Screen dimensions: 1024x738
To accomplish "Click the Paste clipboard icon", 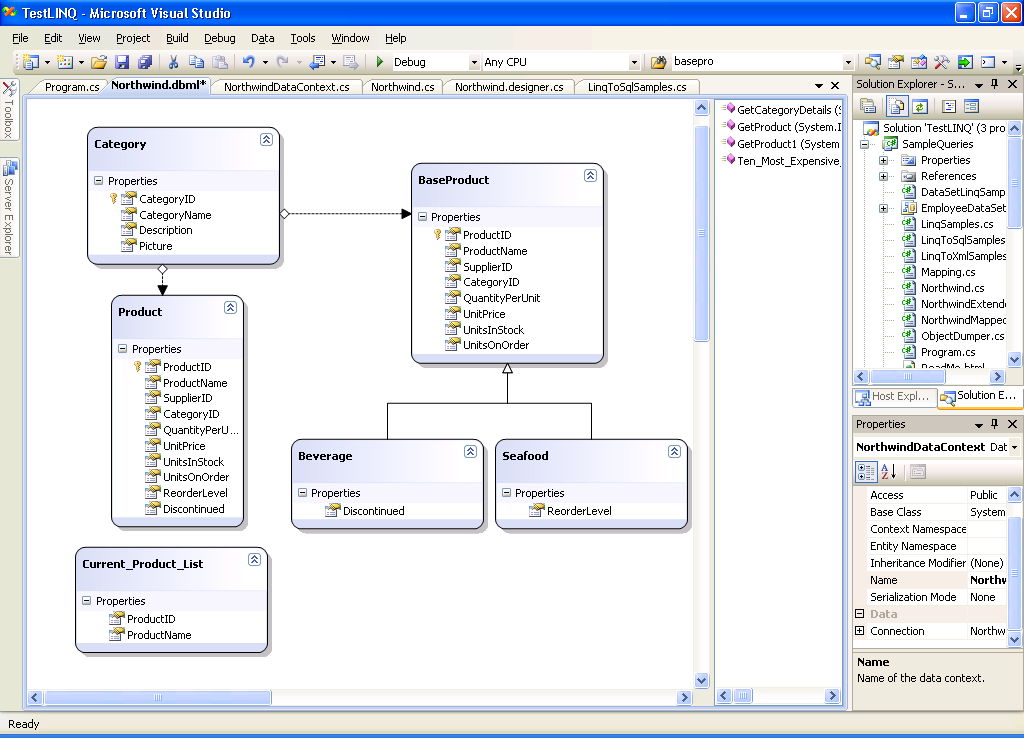I will click(220, 62).
